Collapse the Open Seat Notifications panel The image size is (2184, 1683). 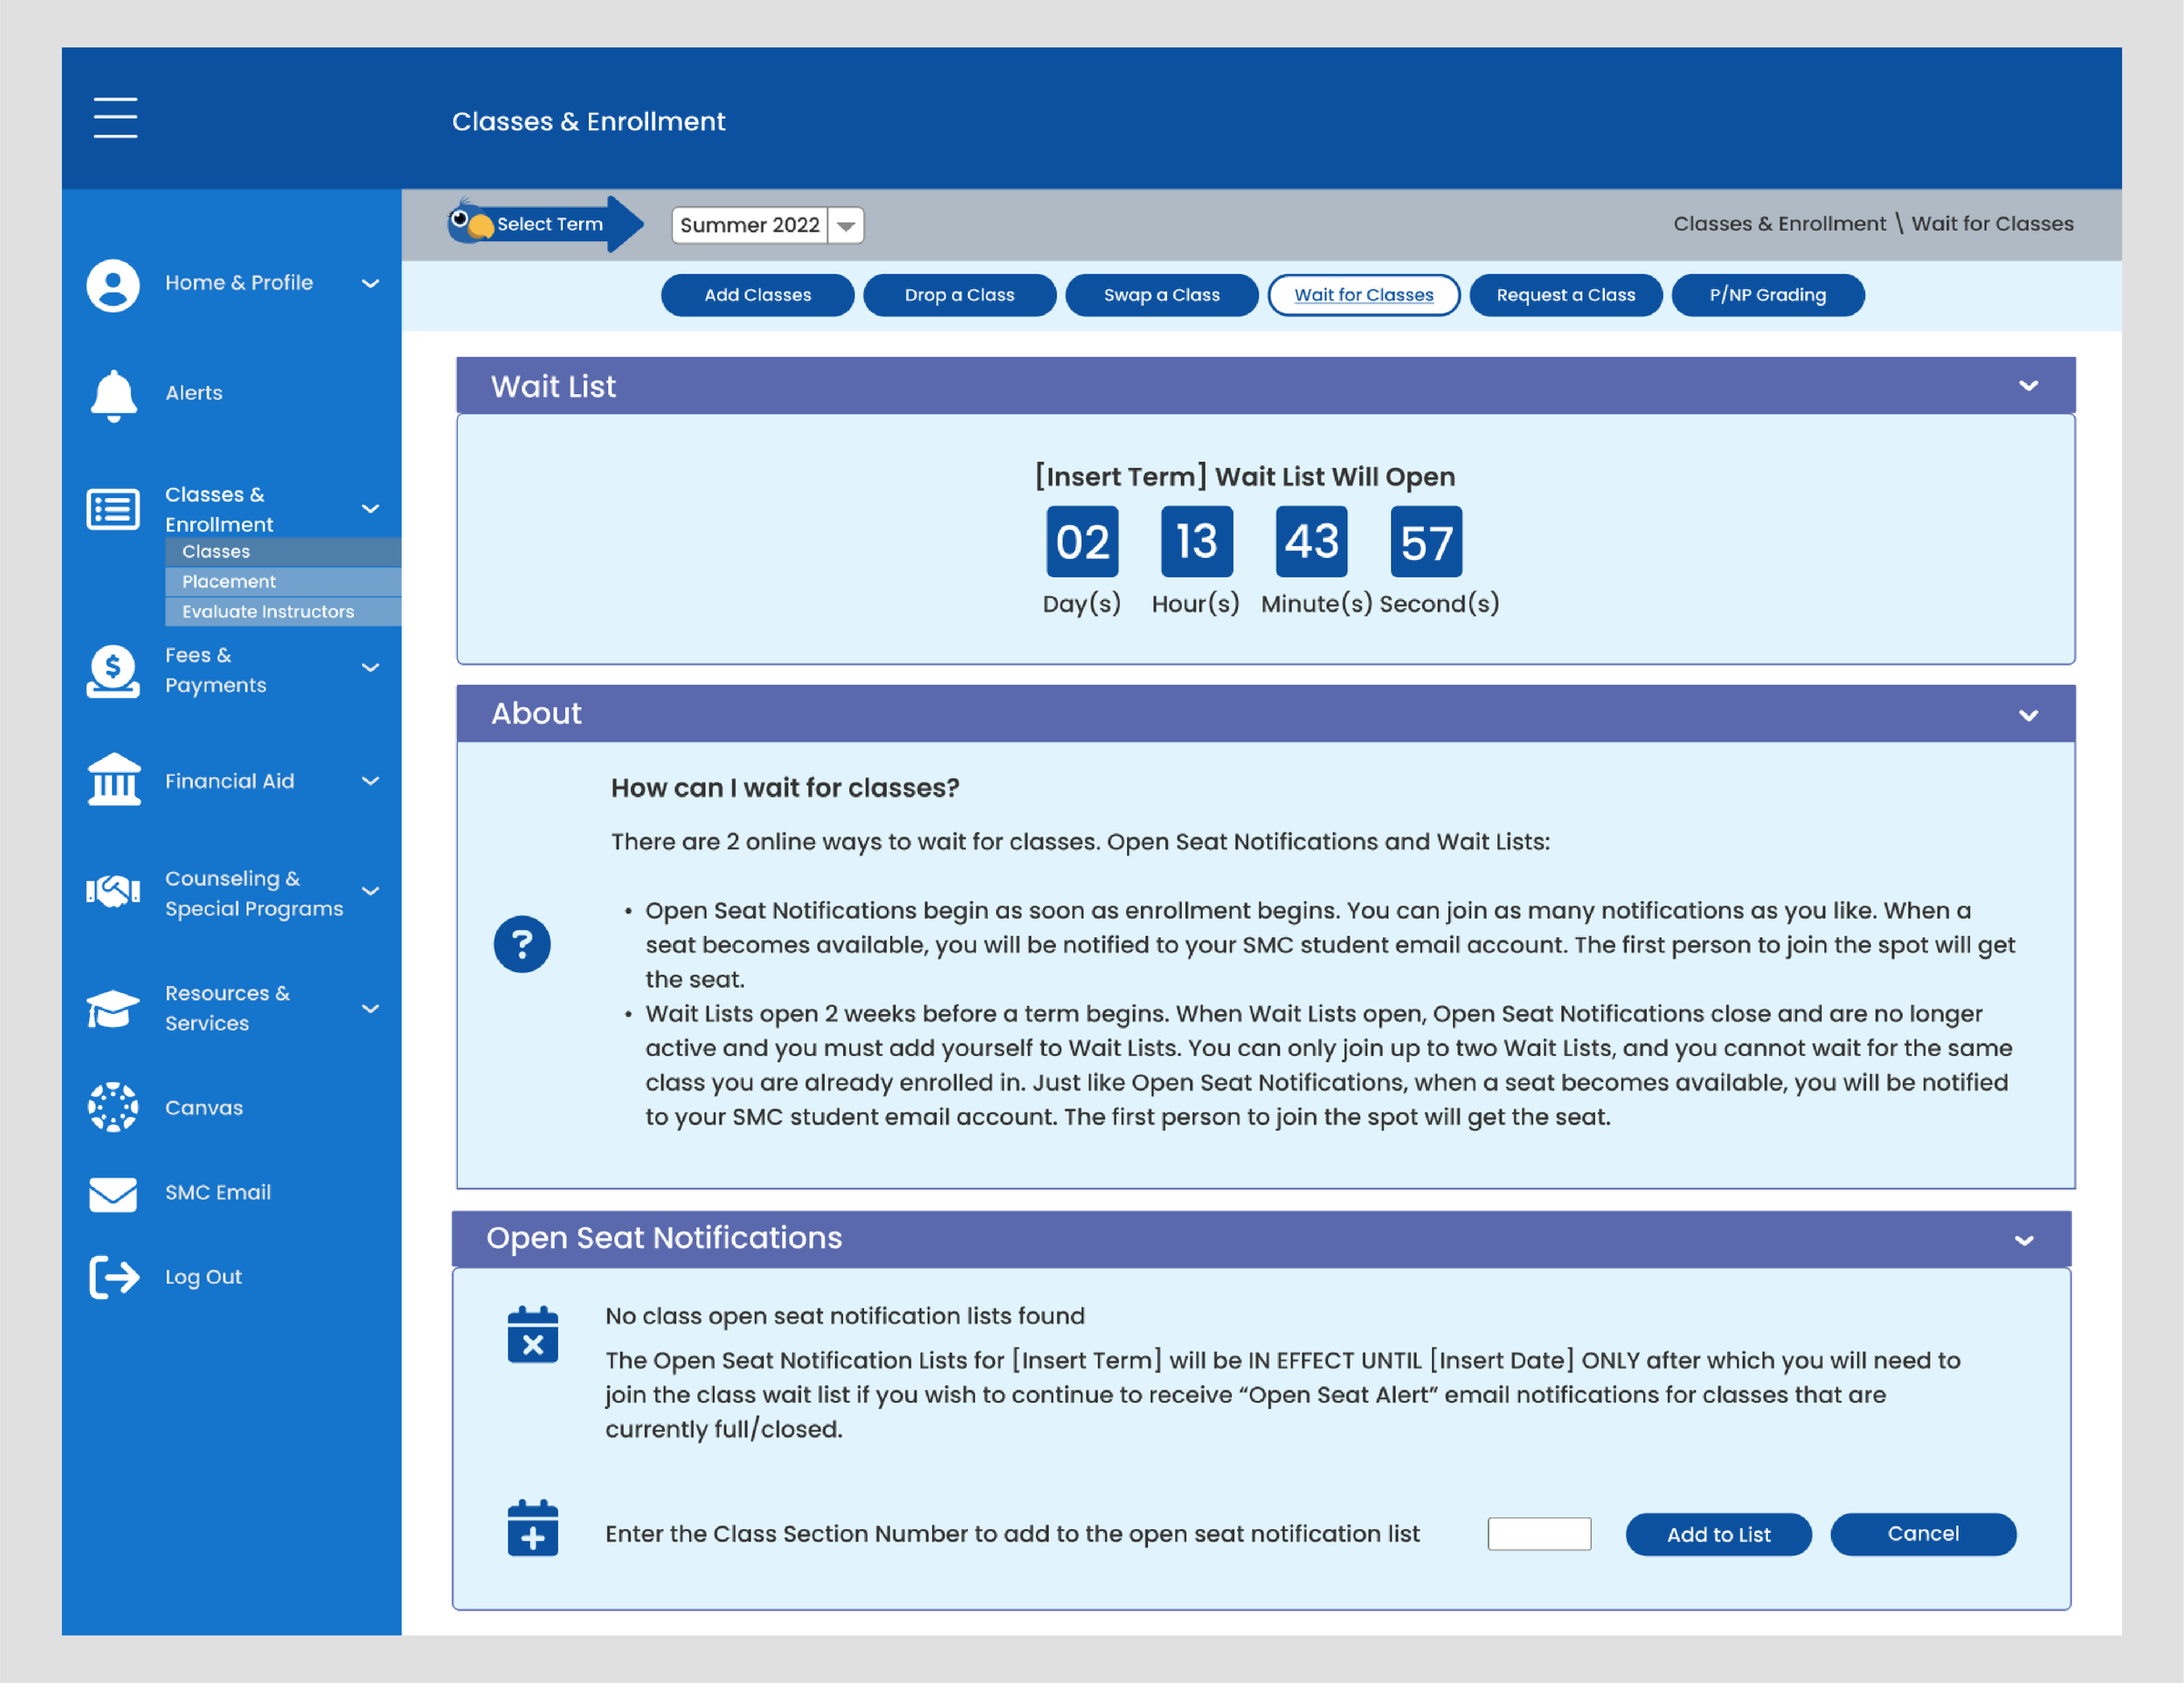pos(2024,1240)
